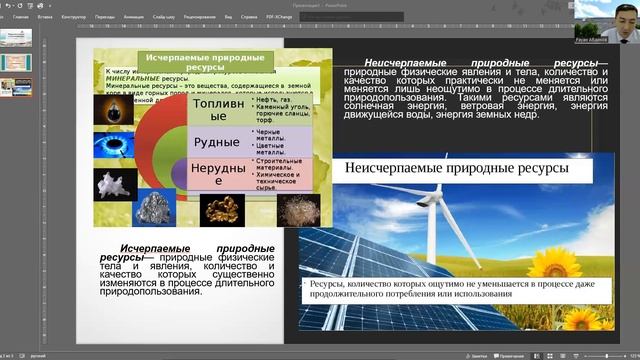Open the Вид ribbon tab
Screen dimensions: 640x360
point(228,17)
